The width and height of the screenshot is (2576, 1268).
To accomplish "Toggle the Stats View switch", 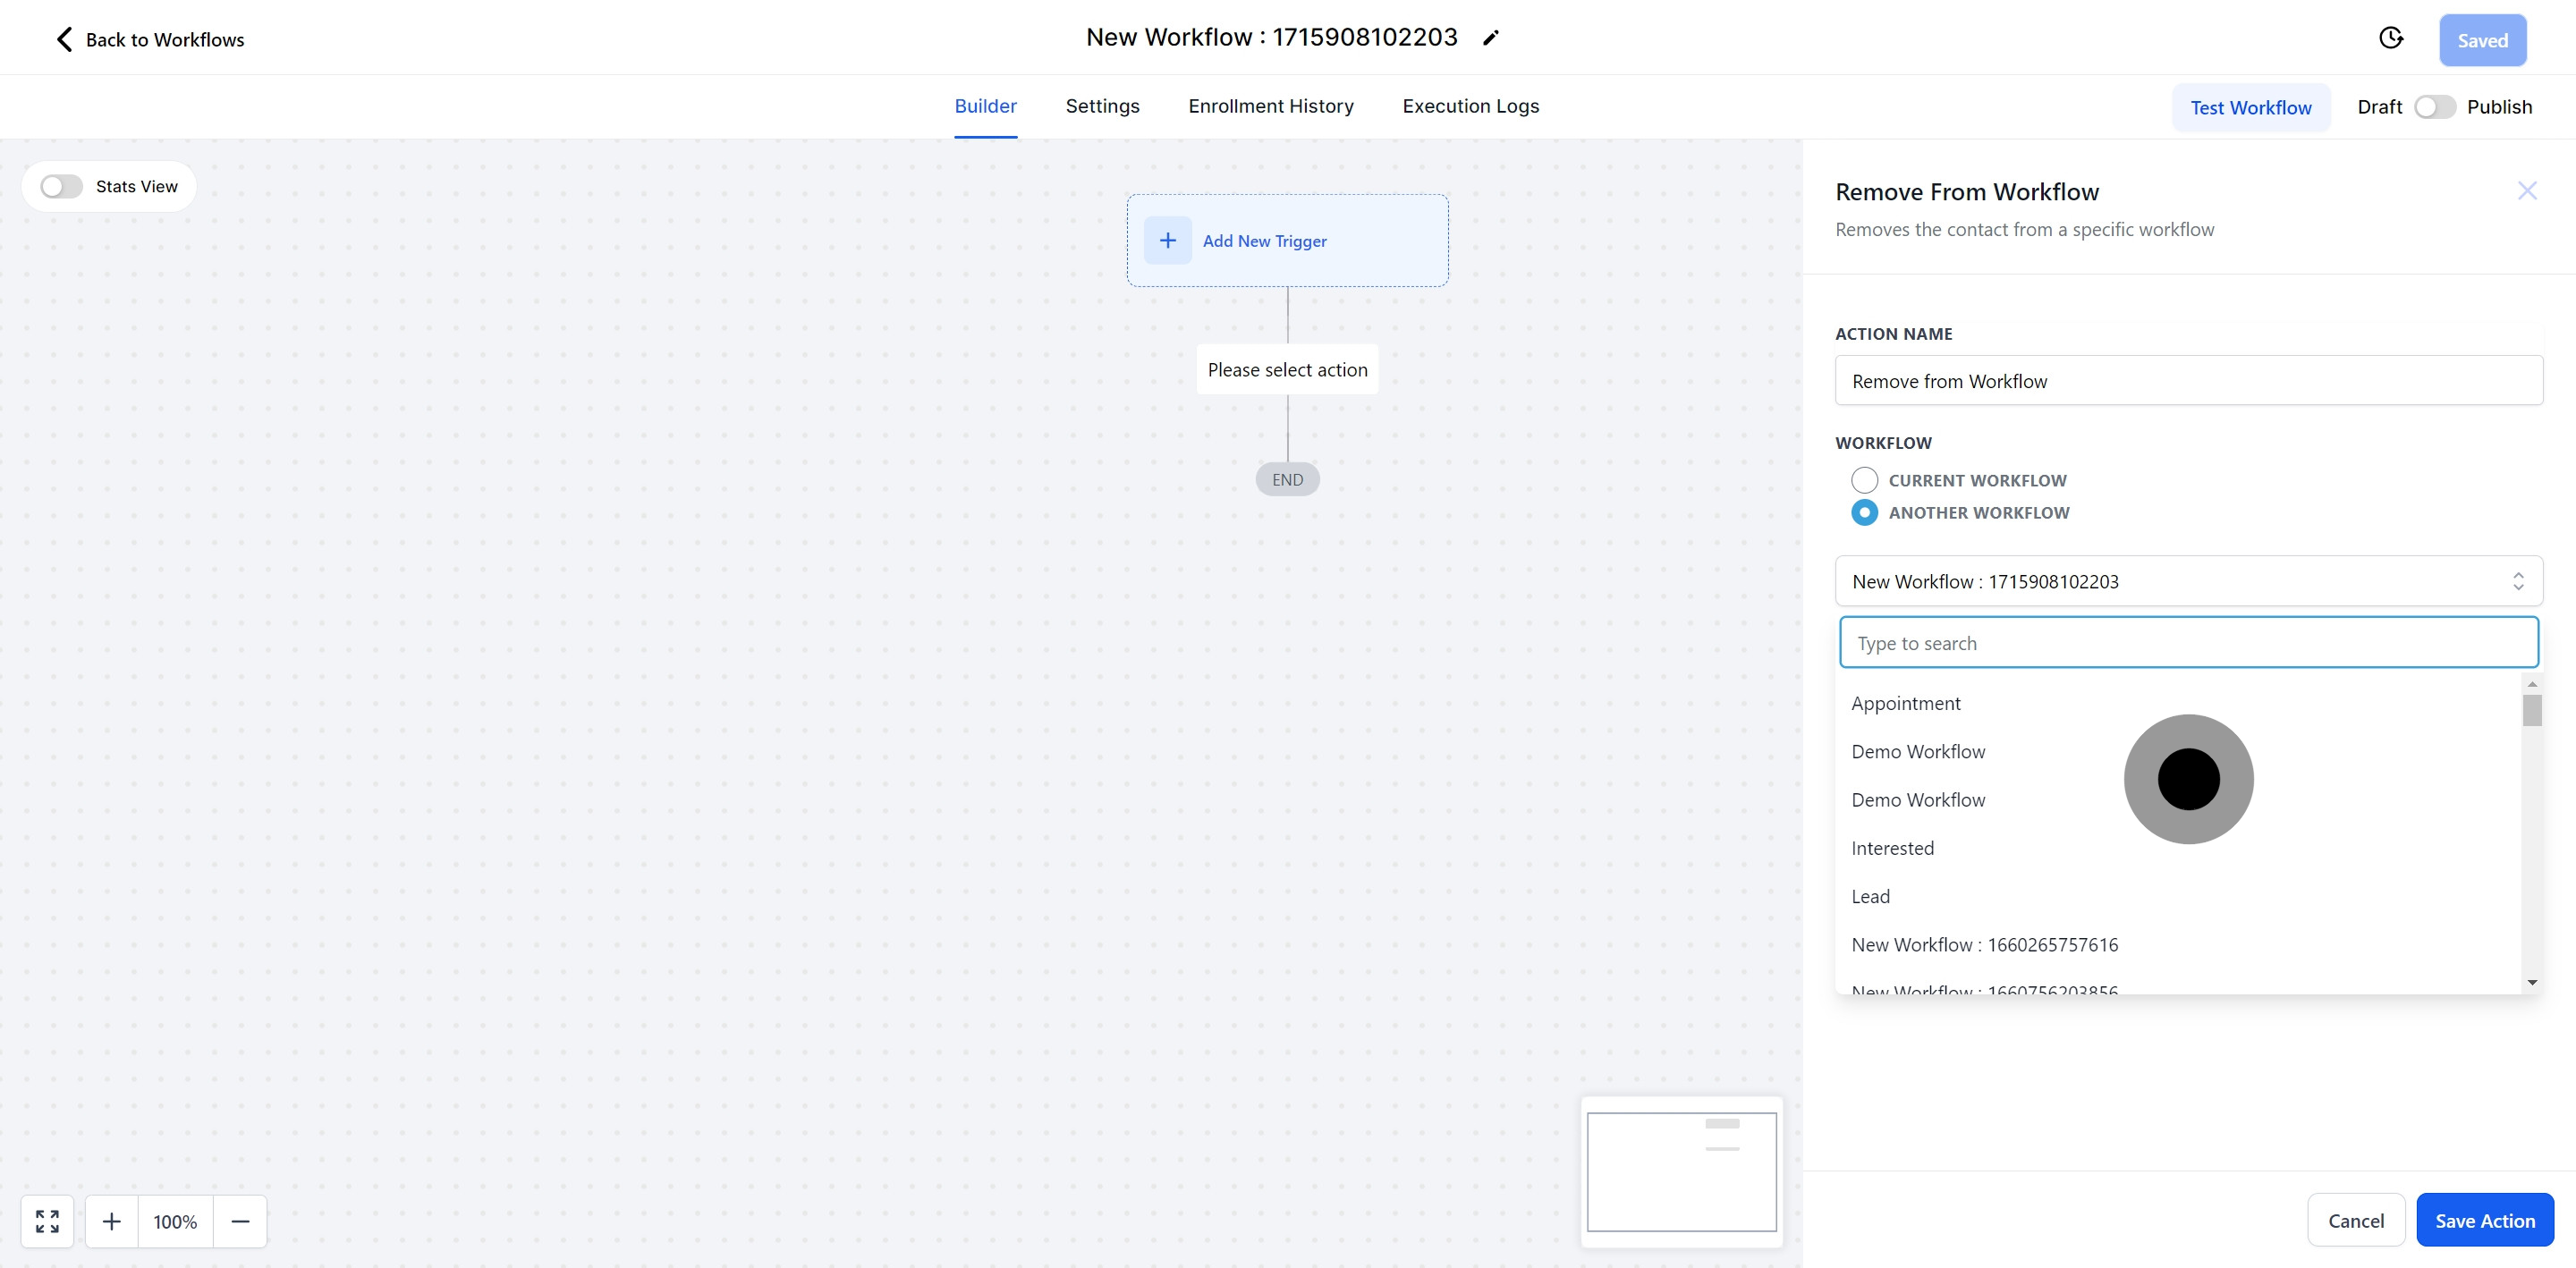I will pyautogui.click(x=61, y=187).
